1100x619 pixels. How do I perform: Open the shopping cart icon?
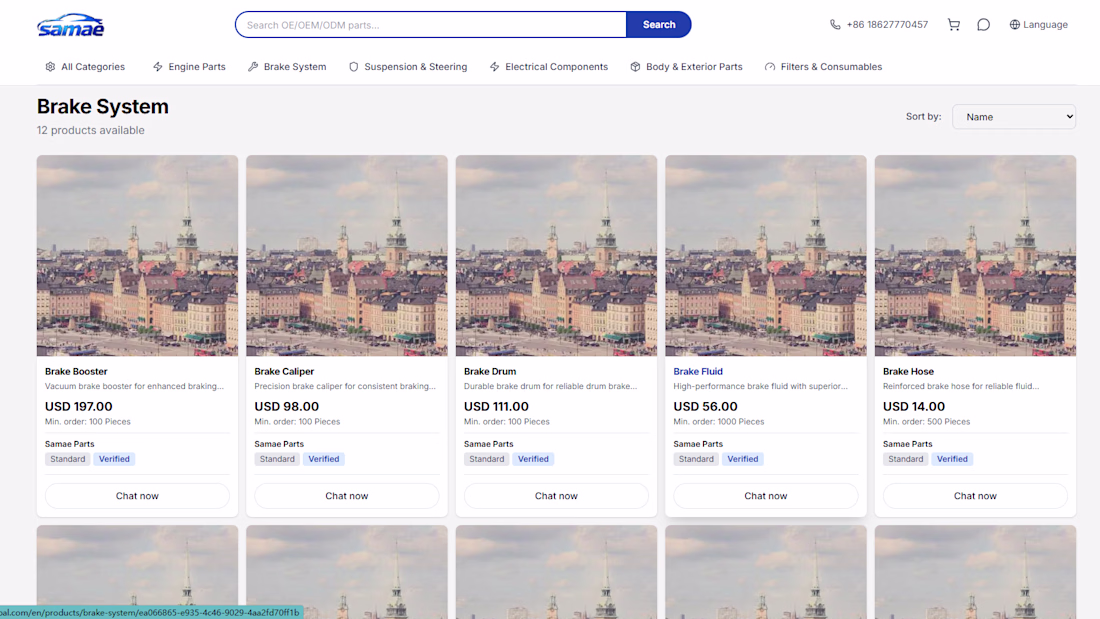pyautogui.click(x=953, y=25)
